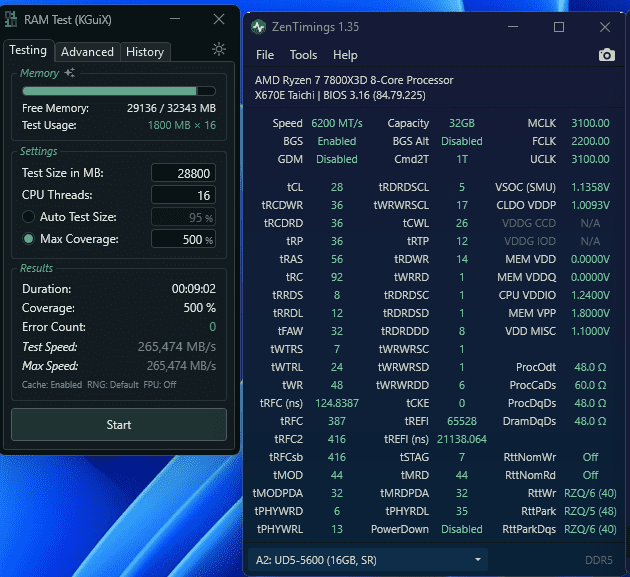Screen dimensions: 630x577
Task: Click the AMD Ryzen 7 7800X3D processor name
Action: point(354,80)
